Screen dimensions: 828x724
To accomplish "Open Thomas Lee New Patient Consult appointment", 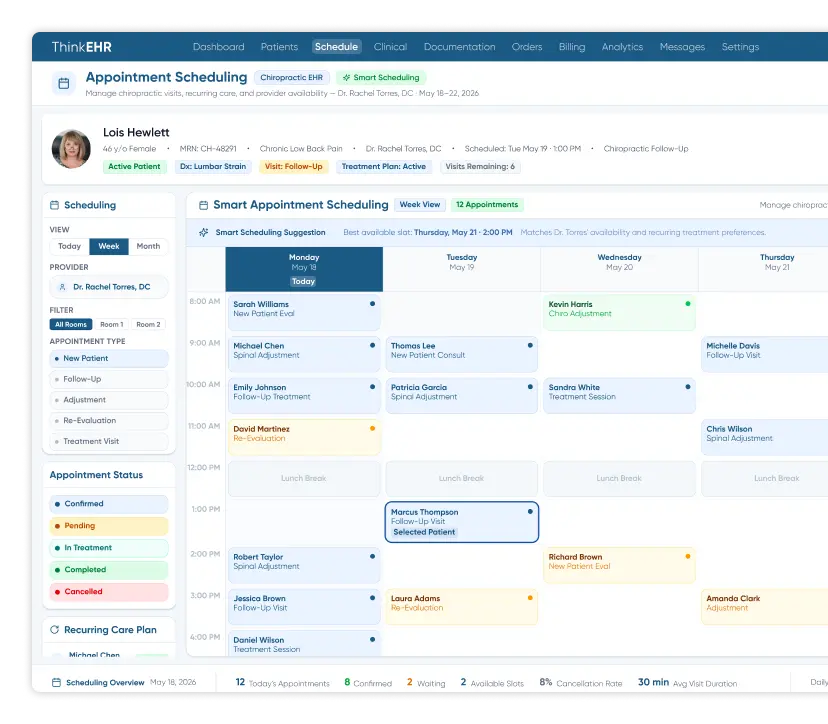I will tap(462, 354).
